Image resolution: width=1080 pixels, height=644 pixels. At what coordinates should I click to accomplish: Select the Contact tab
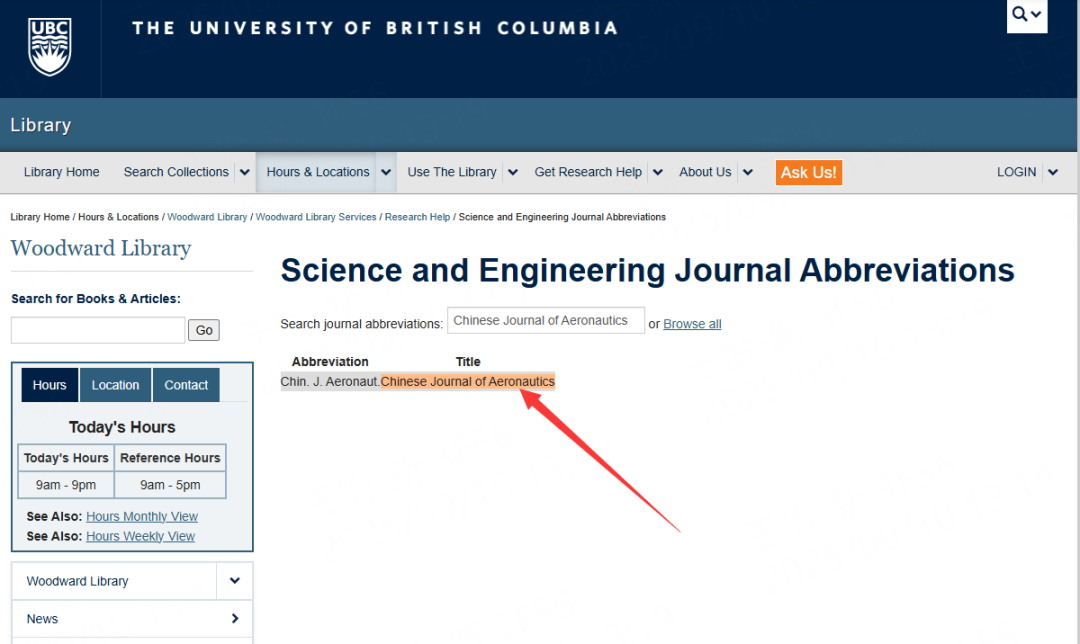click(186, 385)
